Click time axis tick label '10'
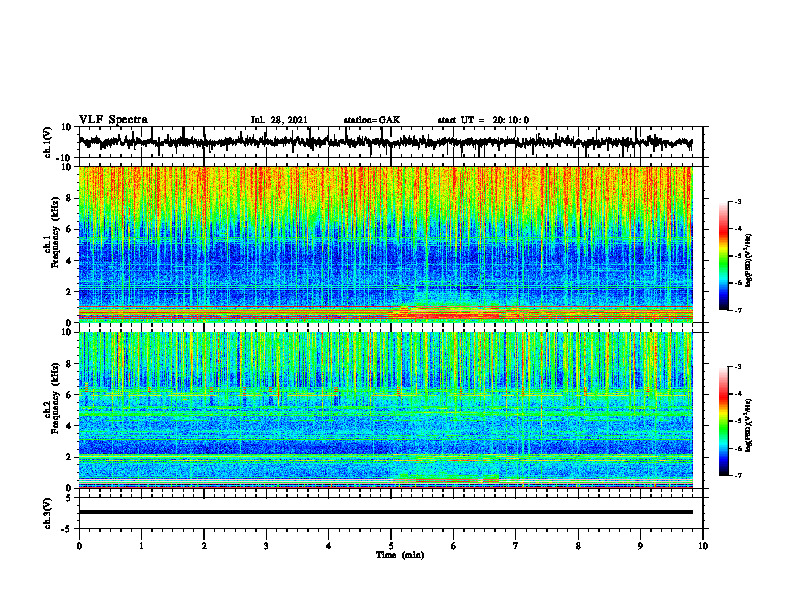Screen dimensions: 792x612 (x=703, y=546)
